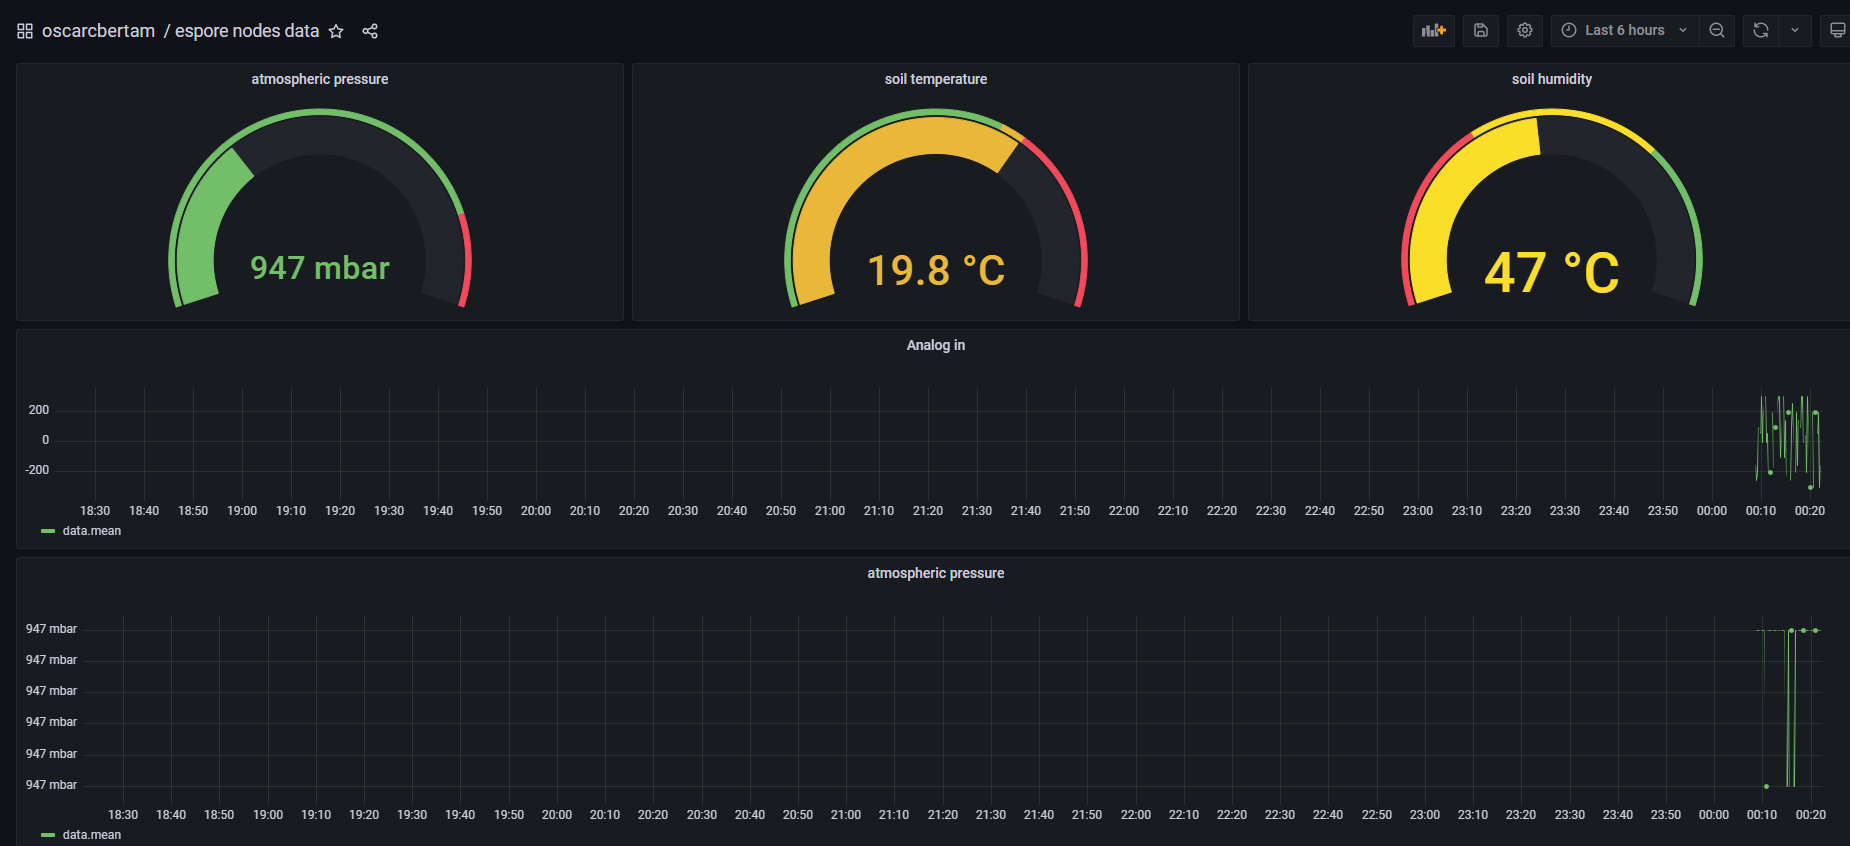Screen dimensions: 1850x846
Task: Open dashboard settings gear
Action: (1525, 30)
